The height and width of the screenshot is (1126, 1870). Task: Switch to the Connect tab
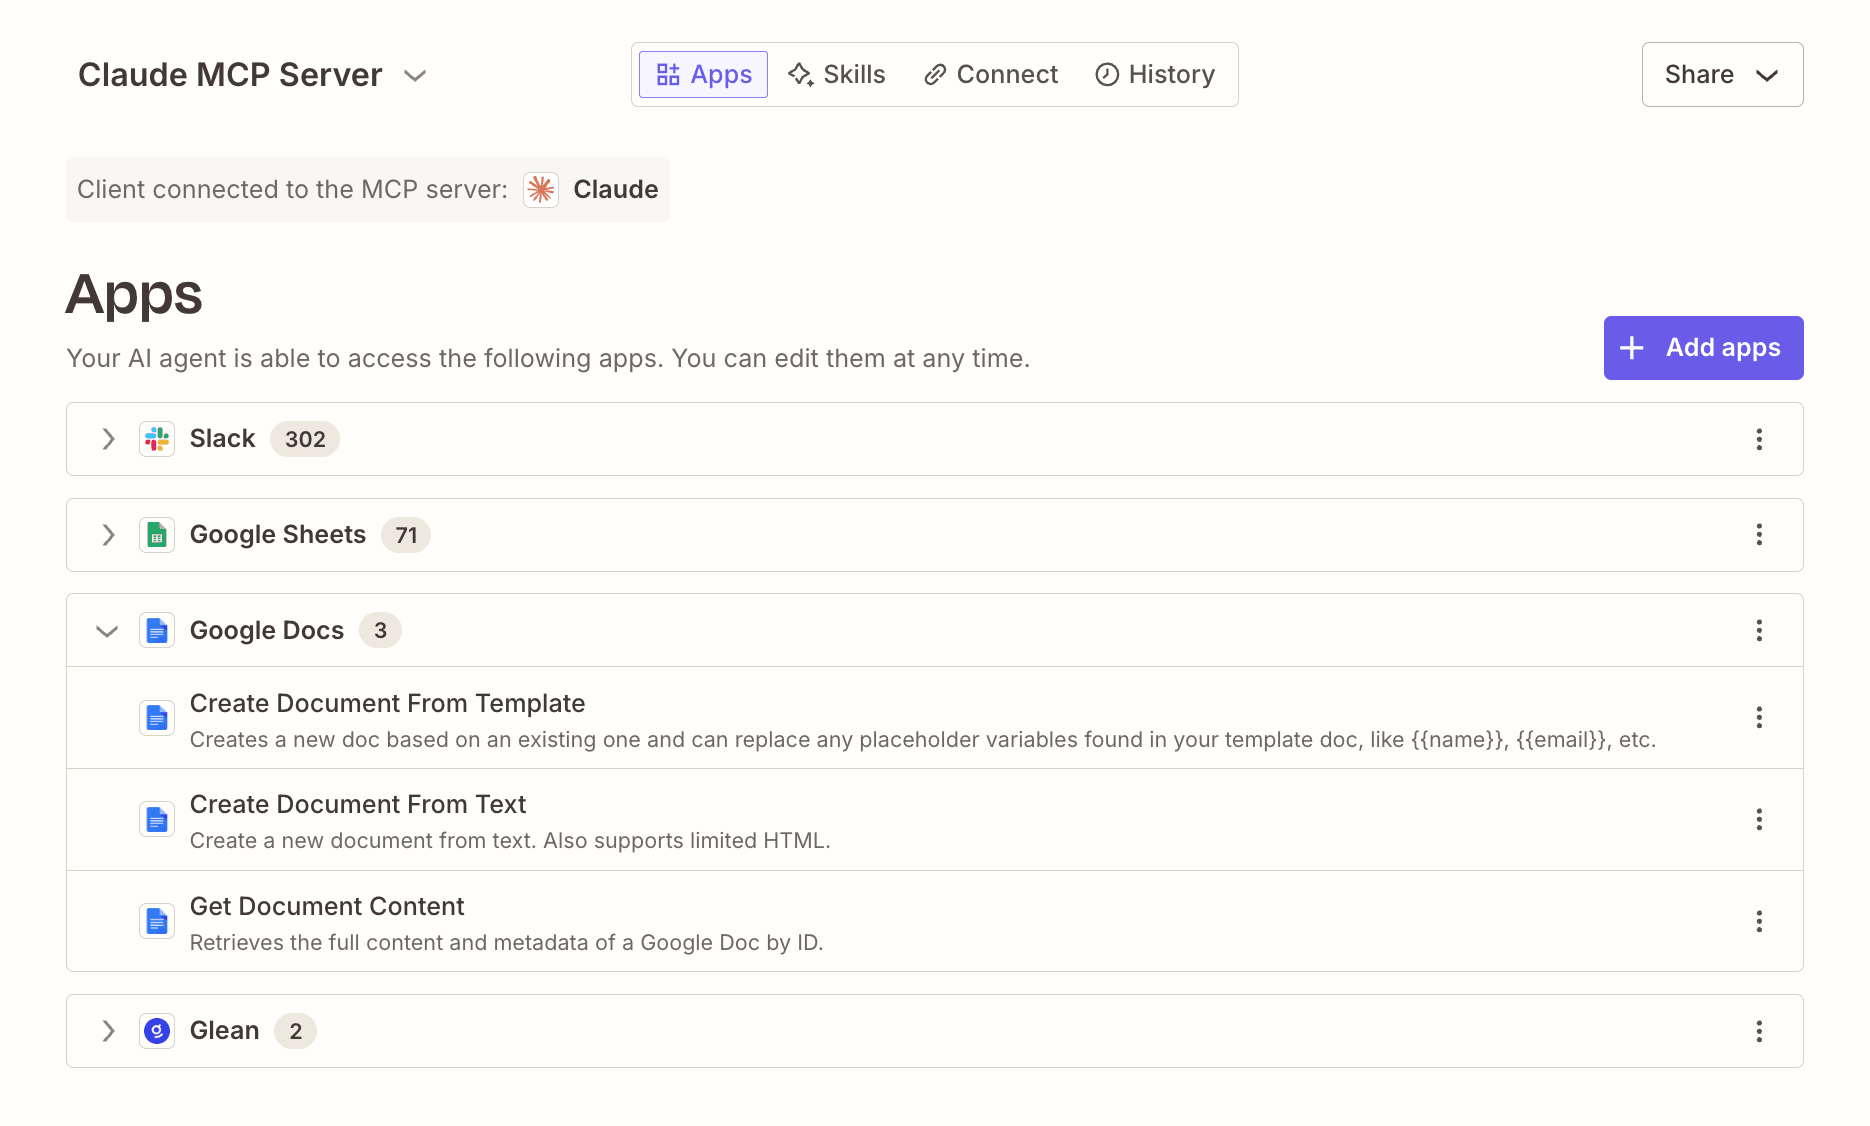(x=991, y=74)
